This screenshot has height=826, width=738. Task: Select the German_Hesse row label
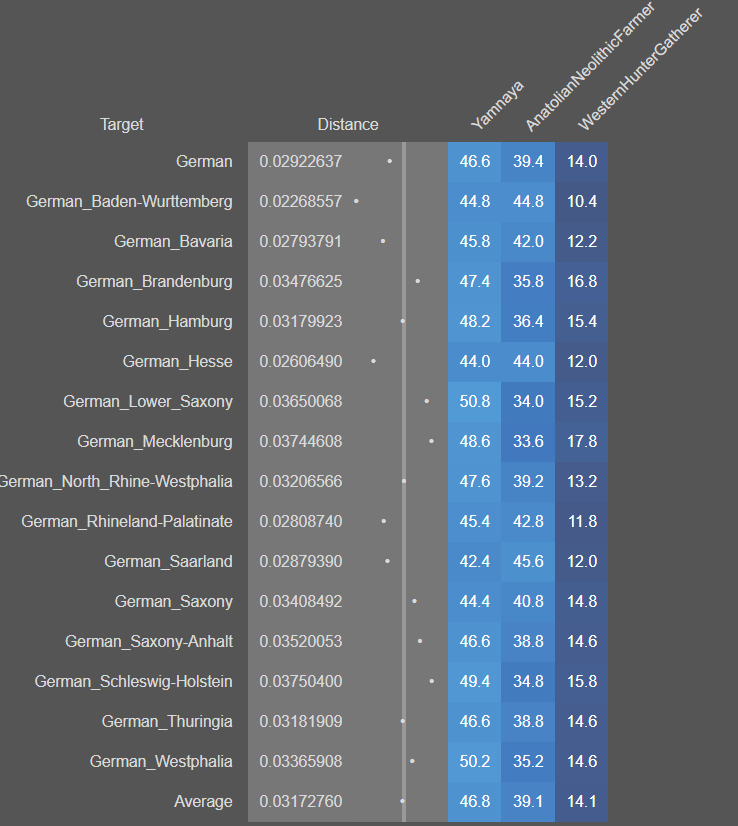click(x=178, y=361)
